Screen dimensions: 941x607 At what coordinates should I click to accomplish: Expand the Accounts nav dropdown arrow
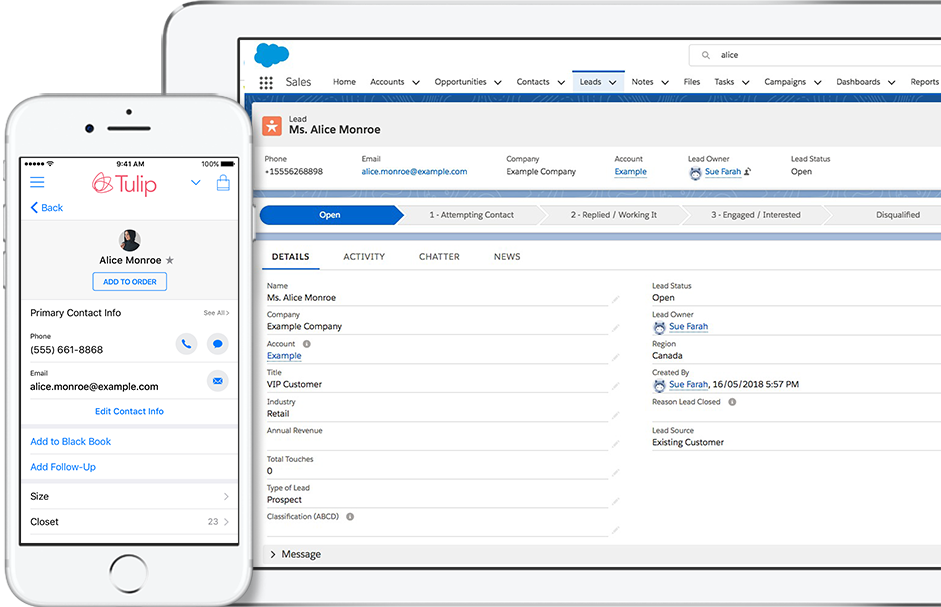(416, 83)
